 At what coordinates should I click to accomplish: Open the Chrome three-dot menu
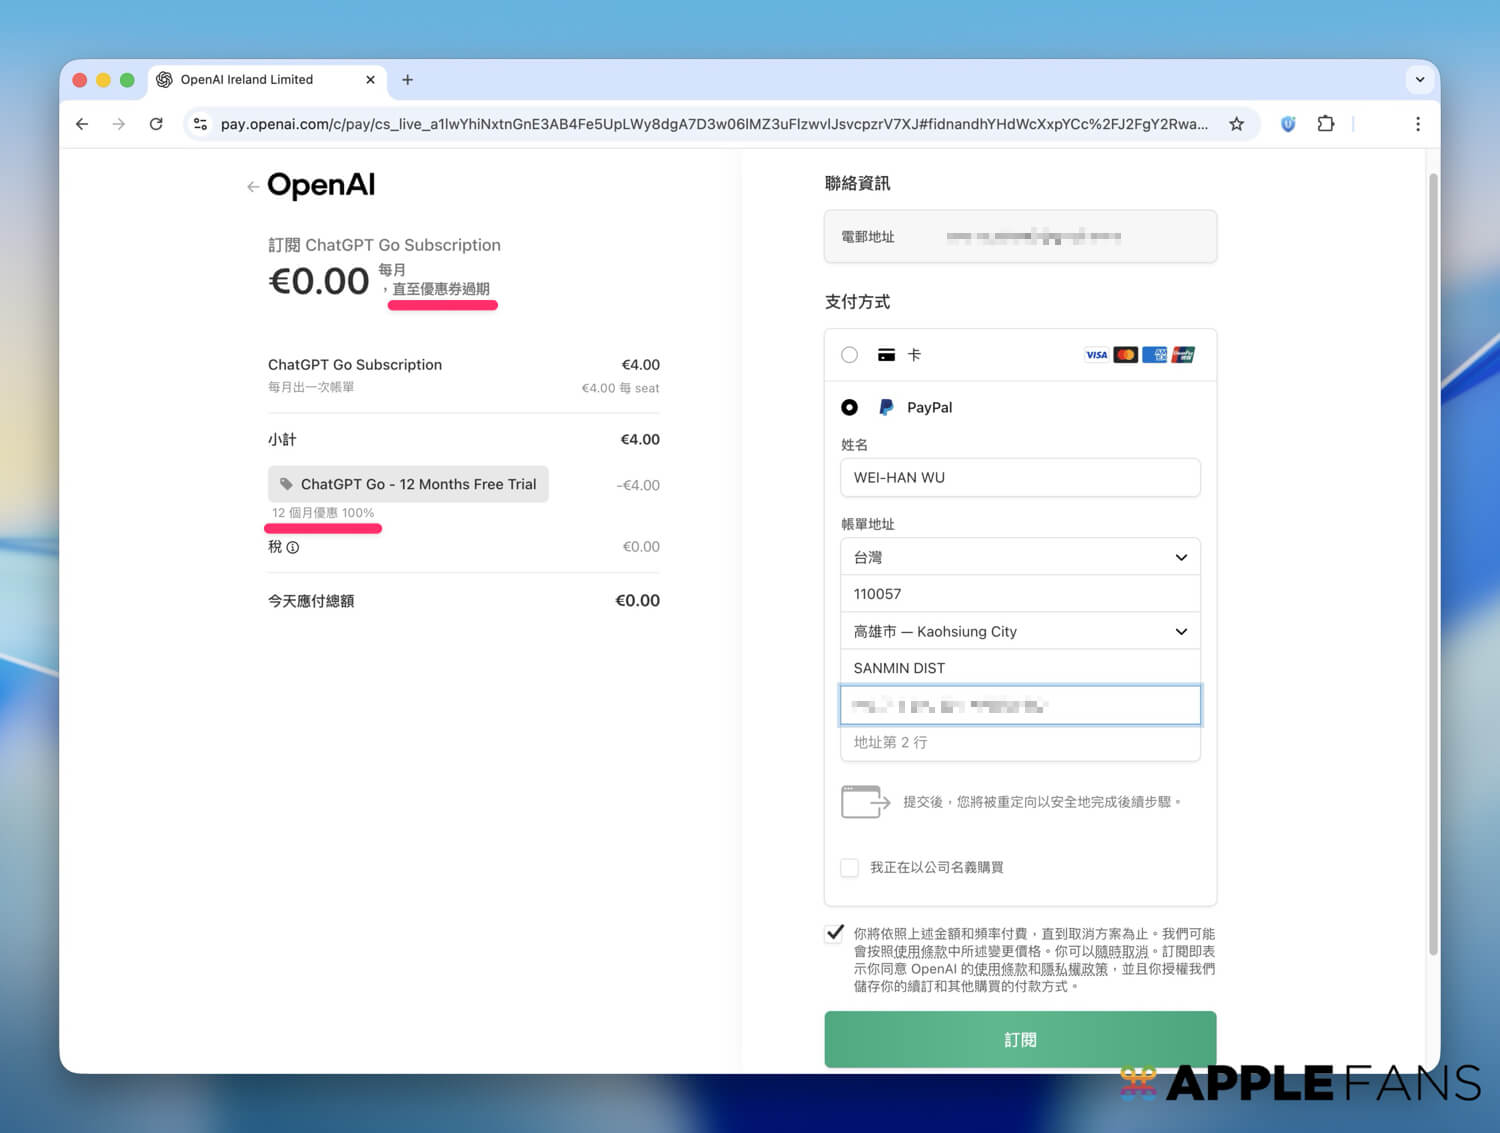pos(1417,124)
